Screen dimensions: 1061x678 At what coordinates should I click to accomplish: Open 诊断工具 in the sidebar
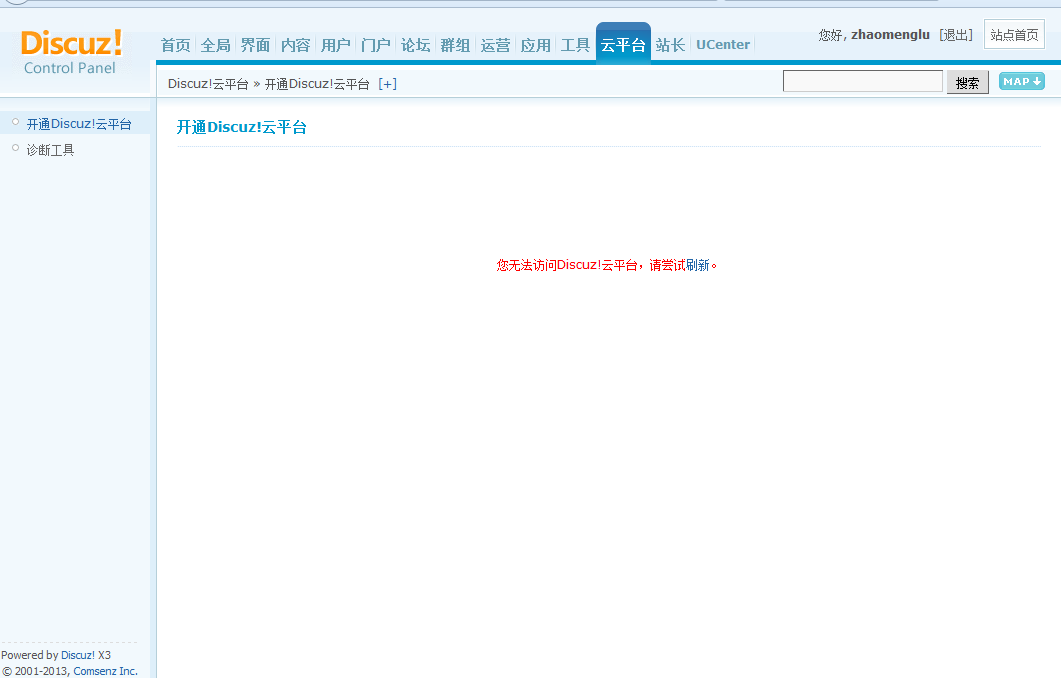point(51,150)
